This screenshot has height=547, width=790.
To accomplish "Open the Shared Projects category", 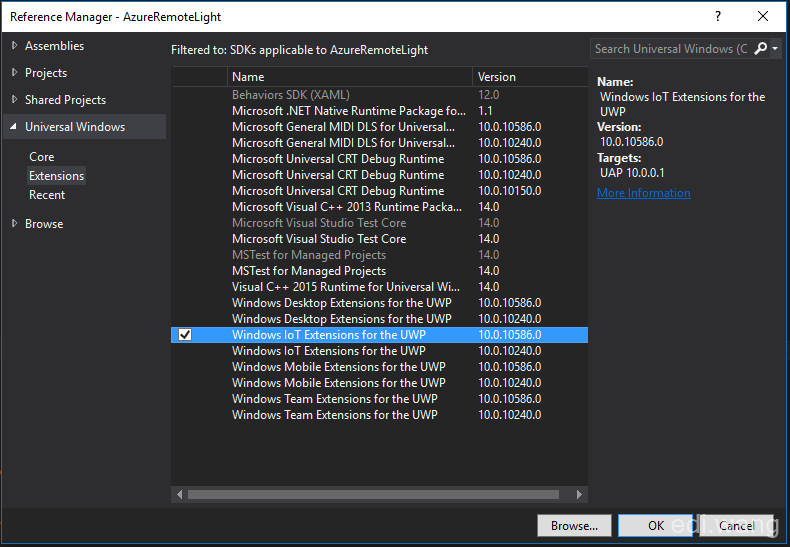I will pyautogui.click(x=65, y=100).
